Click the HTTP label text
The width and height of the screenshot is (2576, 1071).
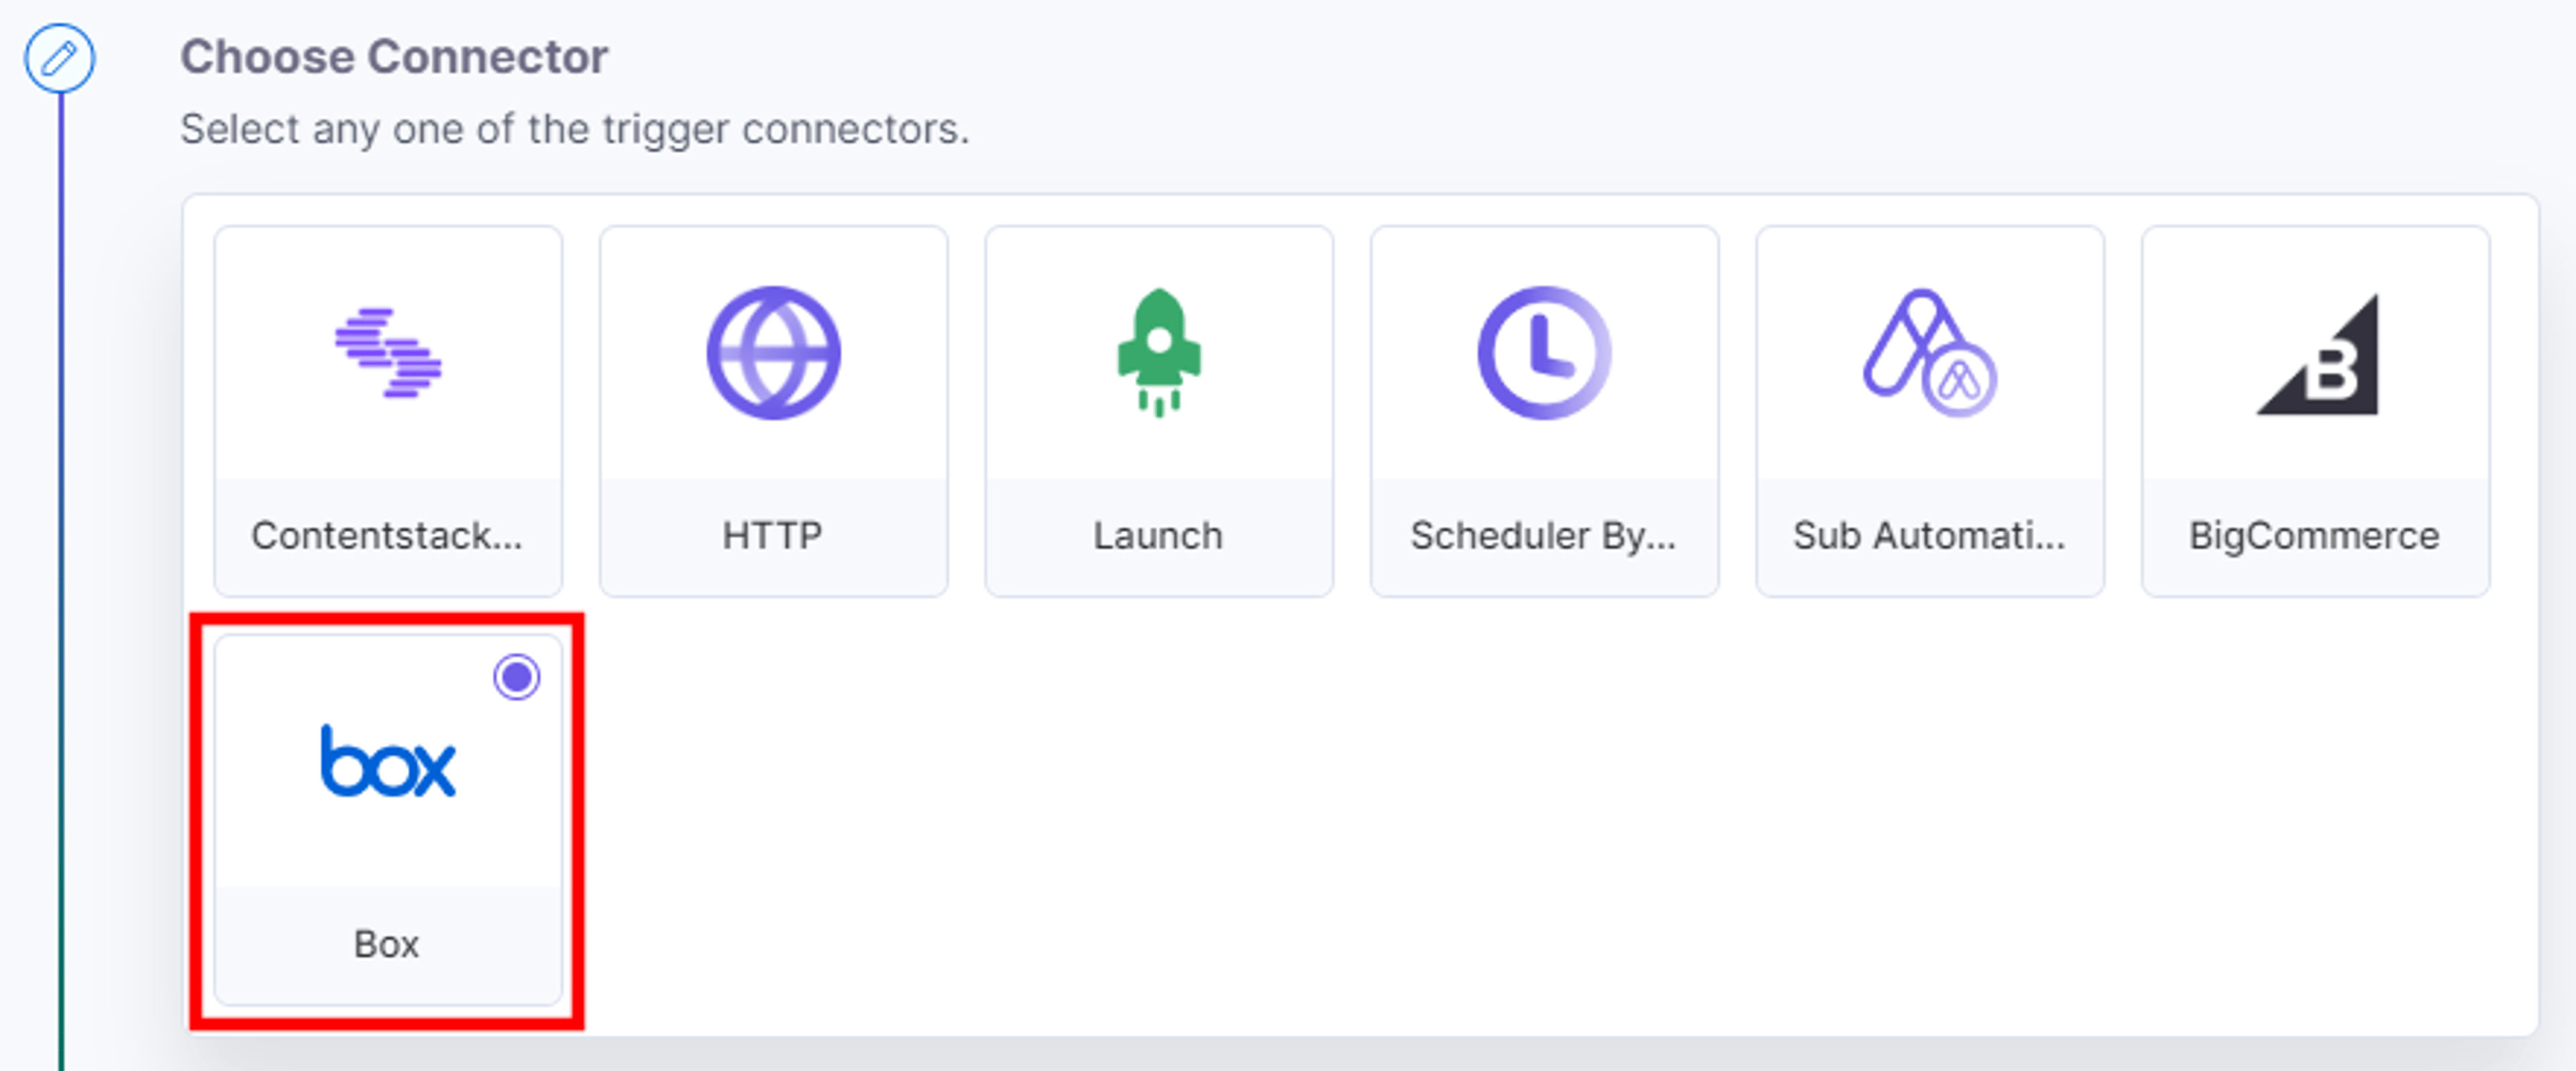pyautogui.click(x=773, y=536)
